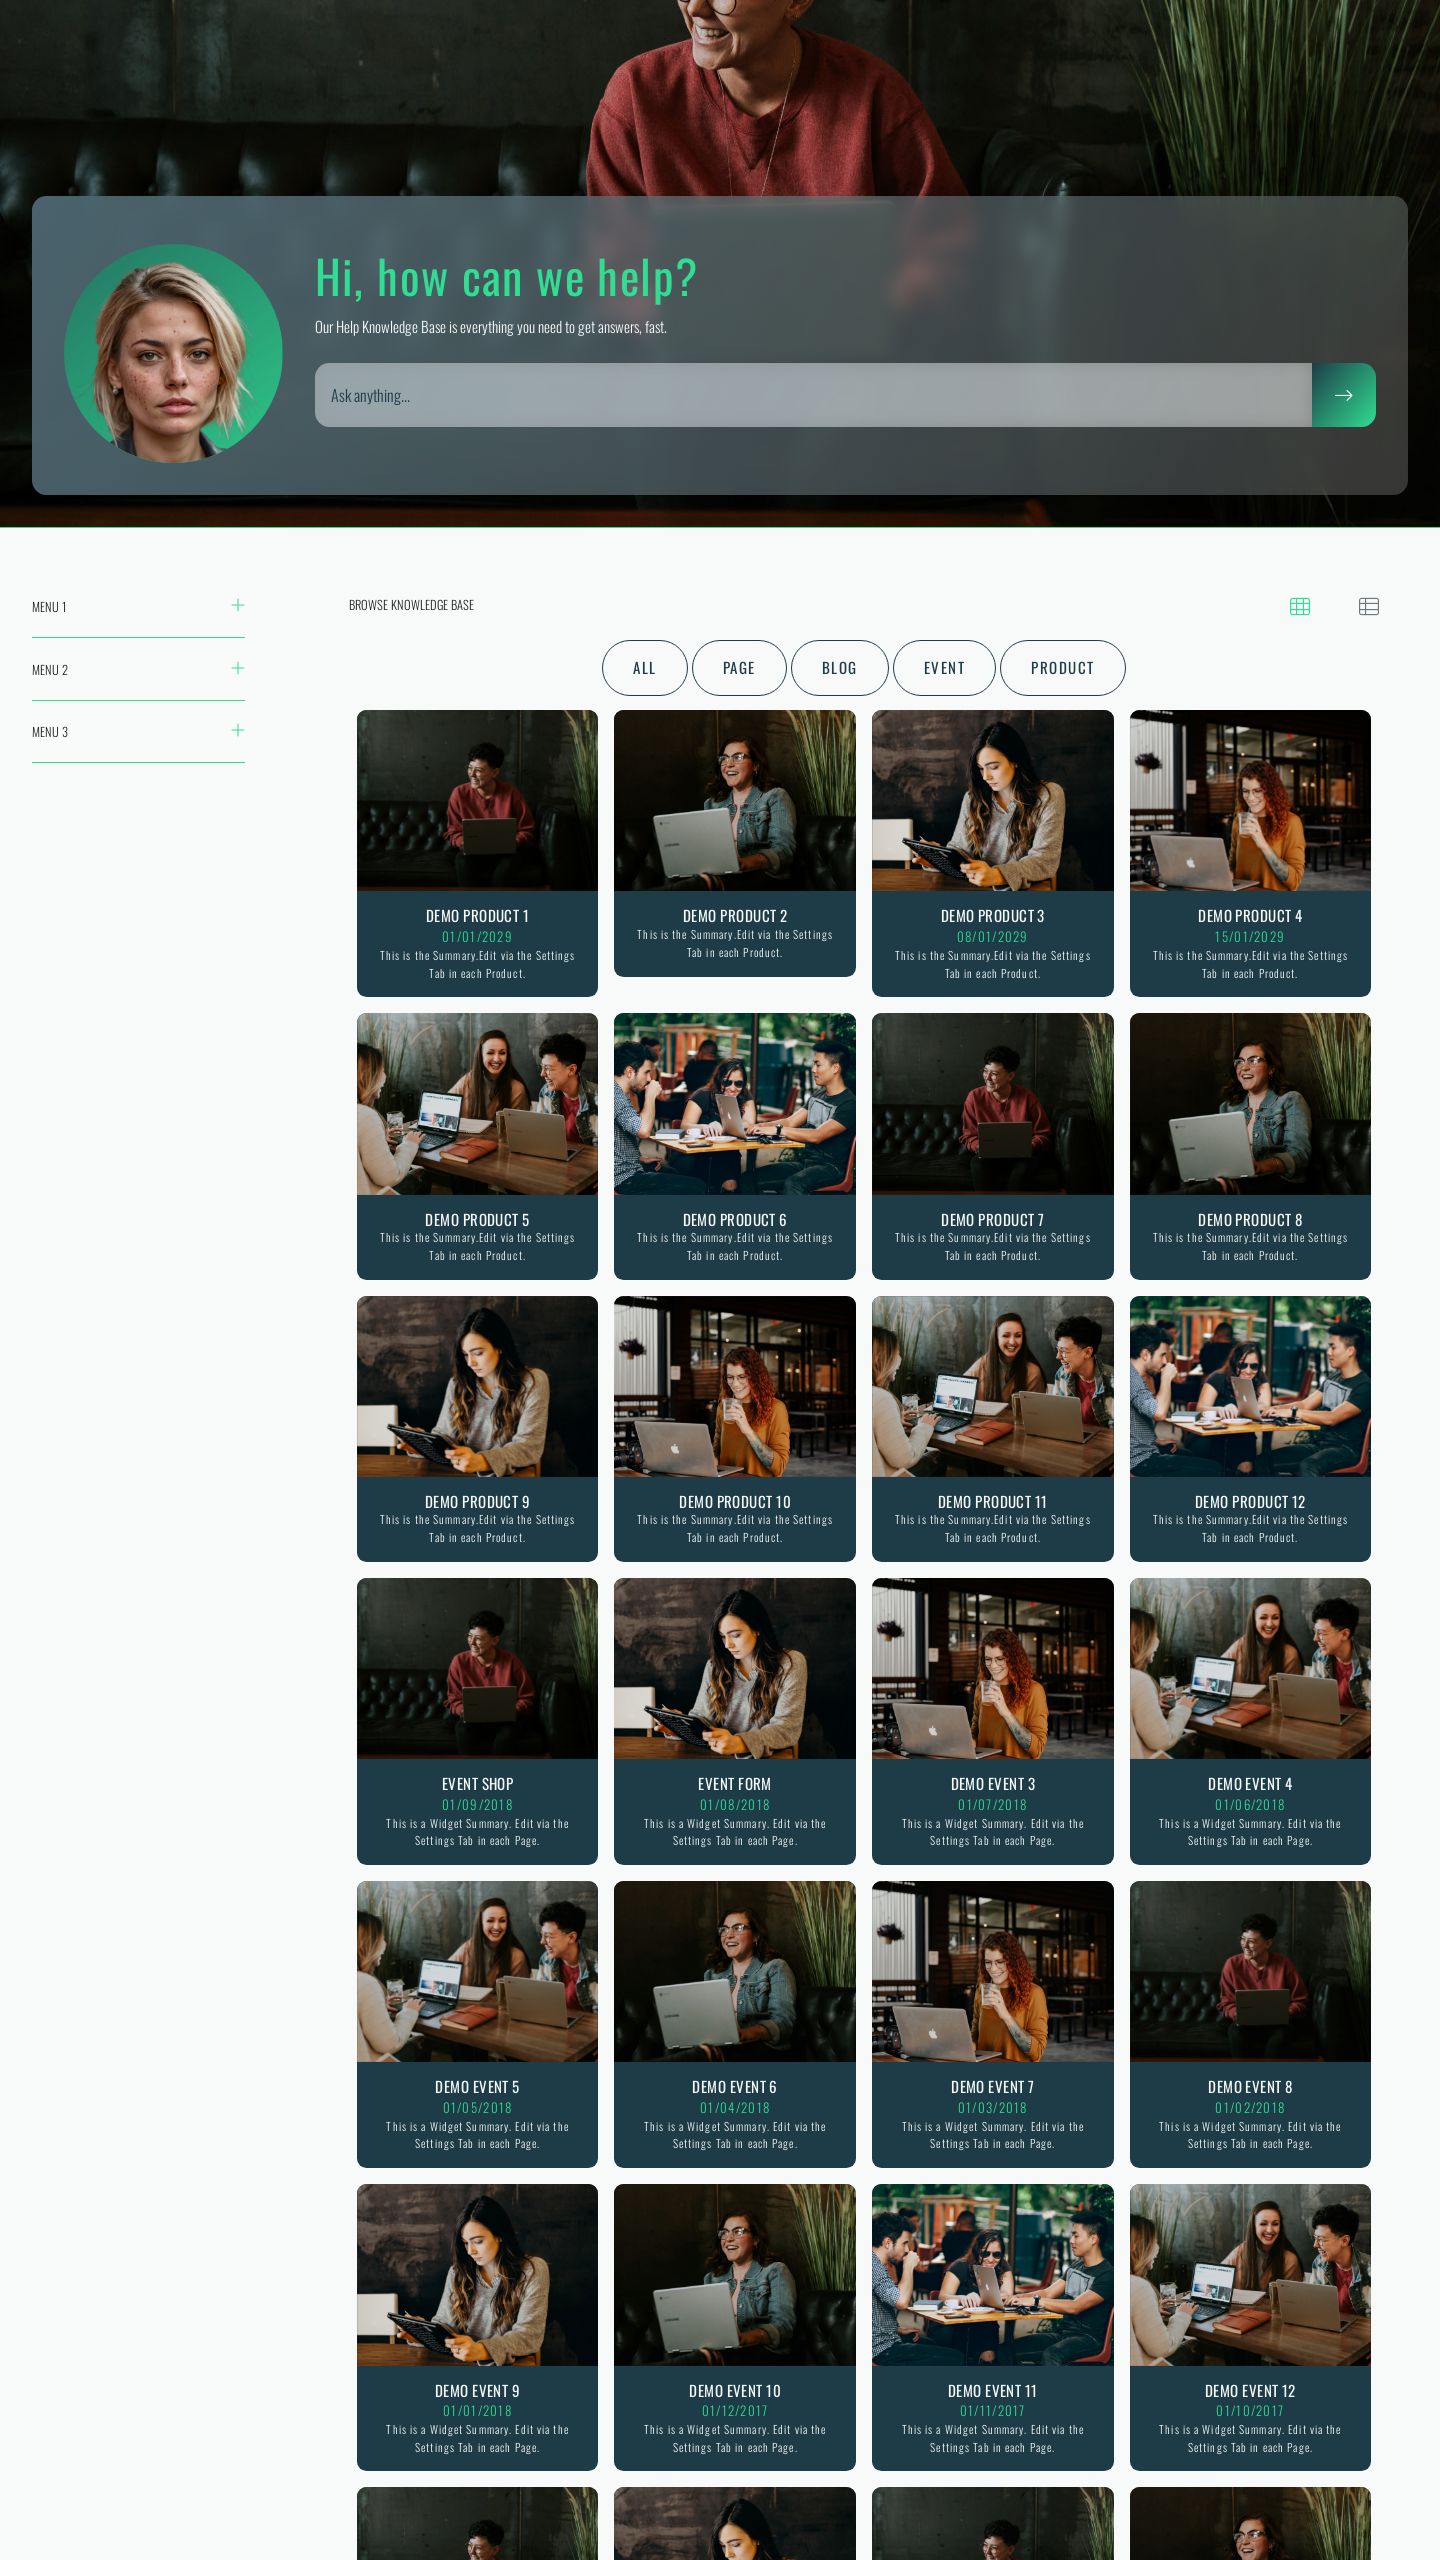Filter by PAGE category
This screenshot has width=1440, height=2560.
click(738, 668)
